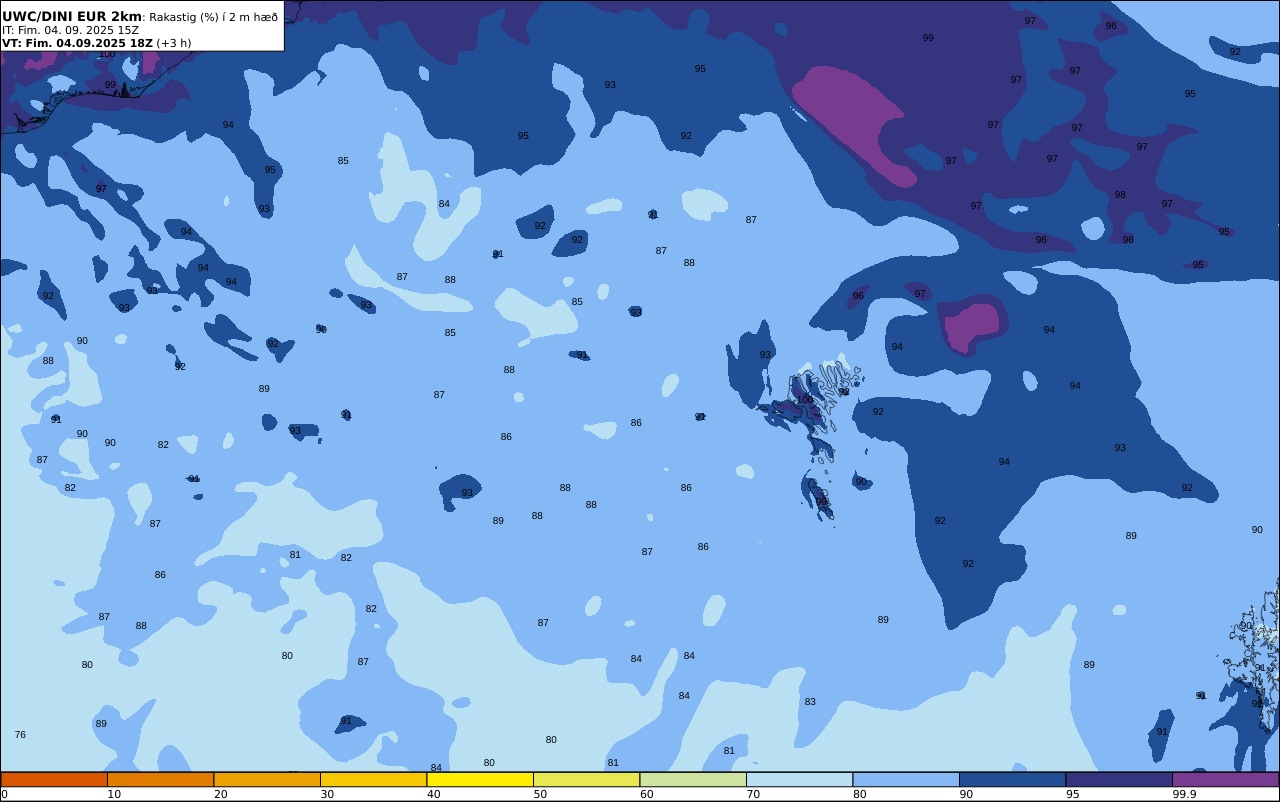Select the golden 30–40 legend color block

point(373,779)
